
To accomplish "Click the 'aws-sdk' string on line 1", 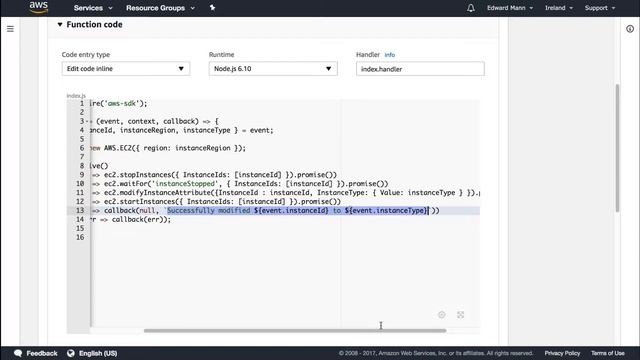I will pyautogui.click(x=122, y=104).
